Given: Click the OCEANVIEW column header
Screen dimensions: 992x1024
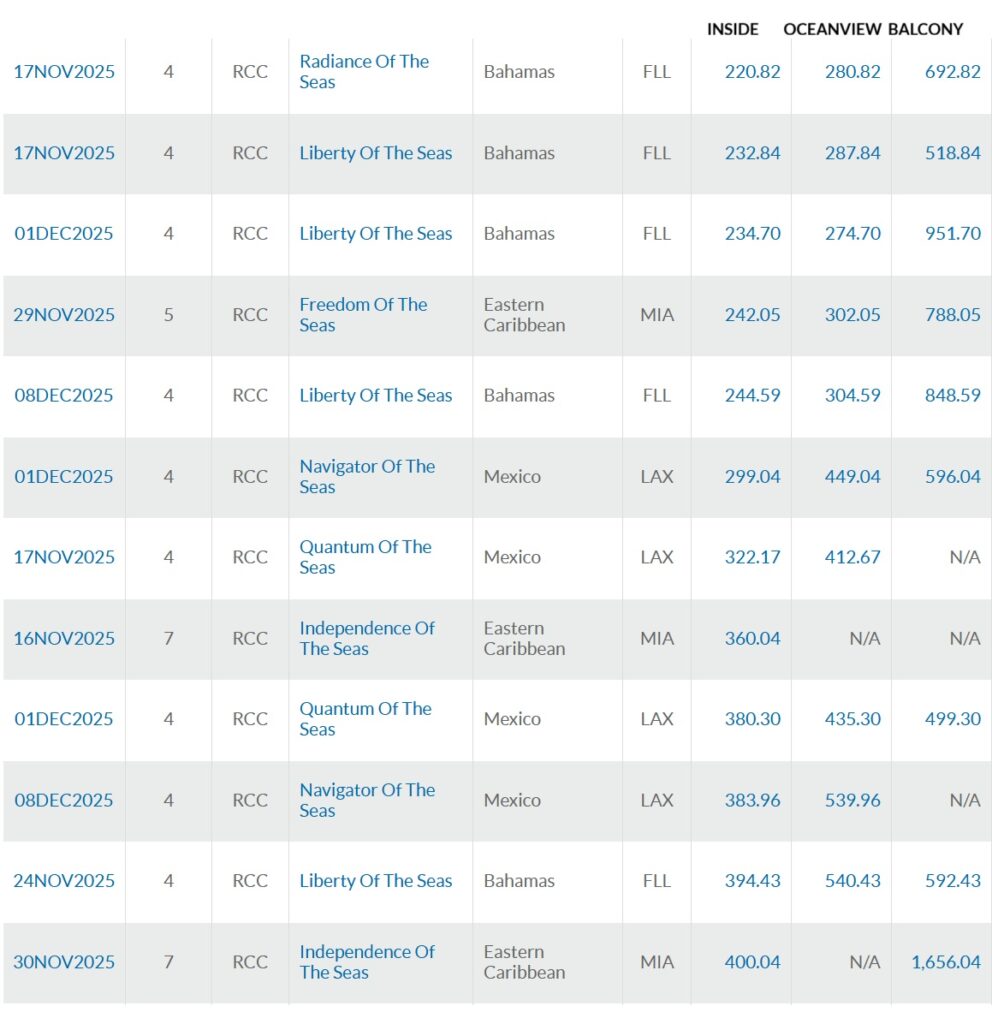Looking at the screenshot, I should [832, 29].
